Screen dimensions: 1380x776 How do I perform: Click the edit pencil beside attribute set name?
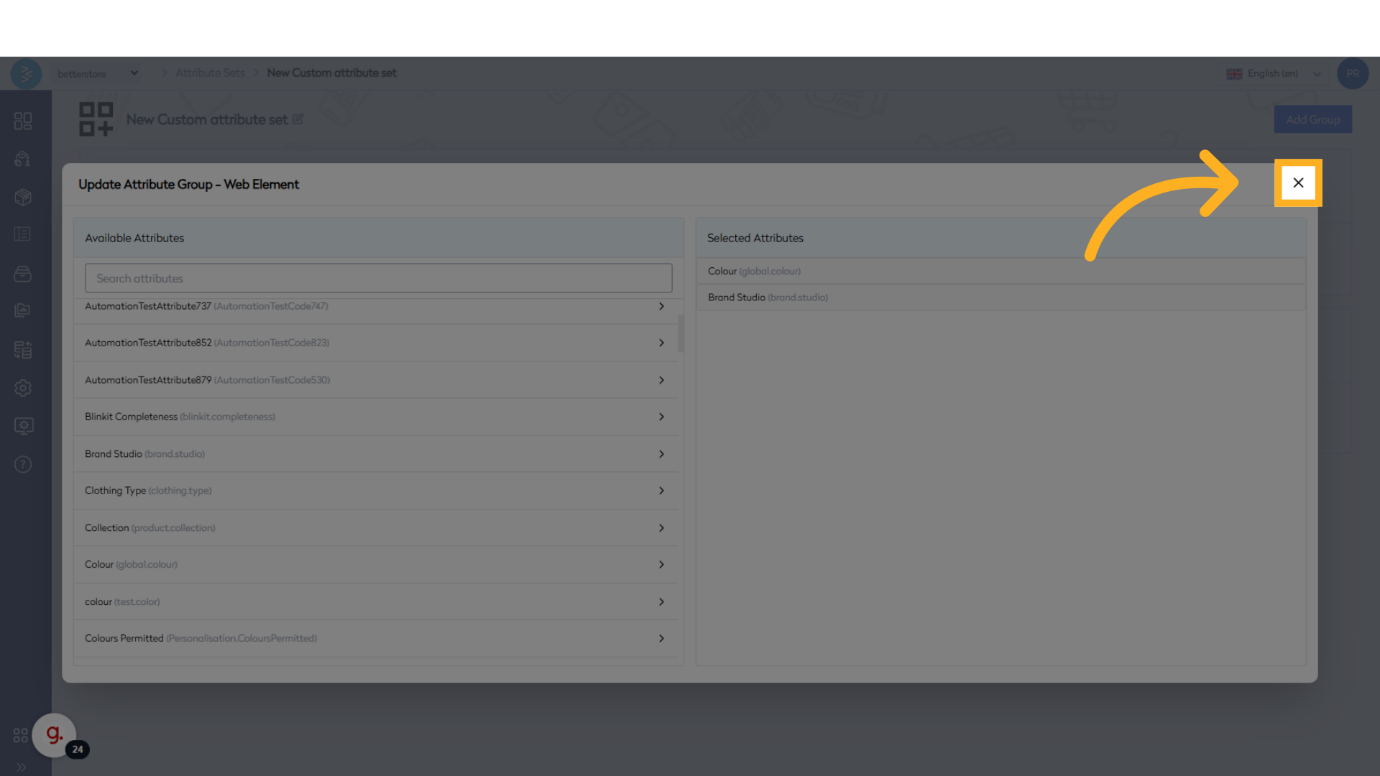click(298, 119)
